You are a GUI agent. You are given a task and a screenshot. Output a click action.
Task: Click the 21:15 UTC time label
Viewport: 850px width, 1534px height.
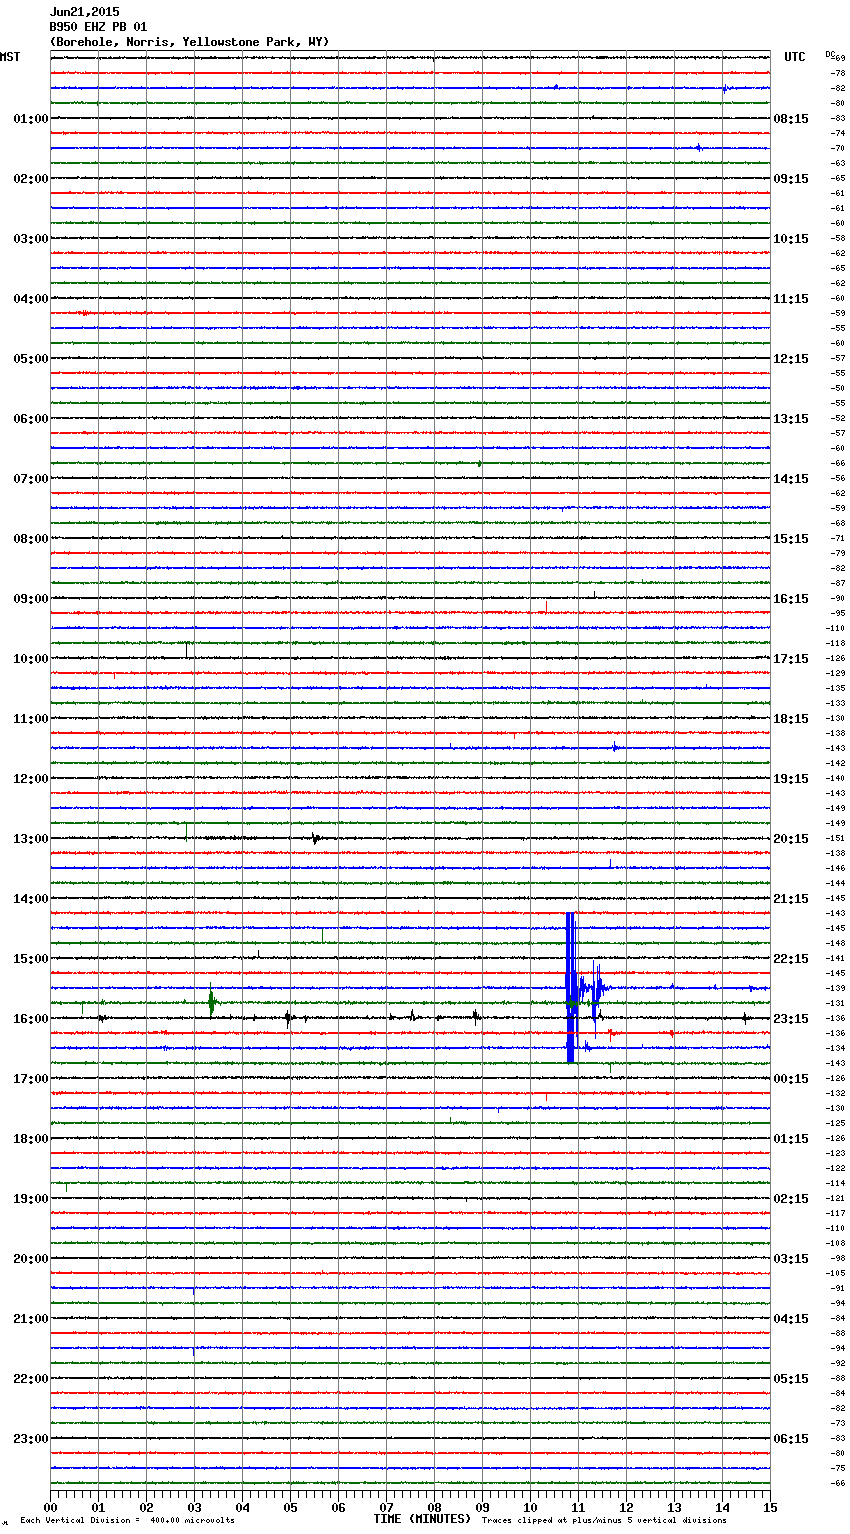point(791,899)
